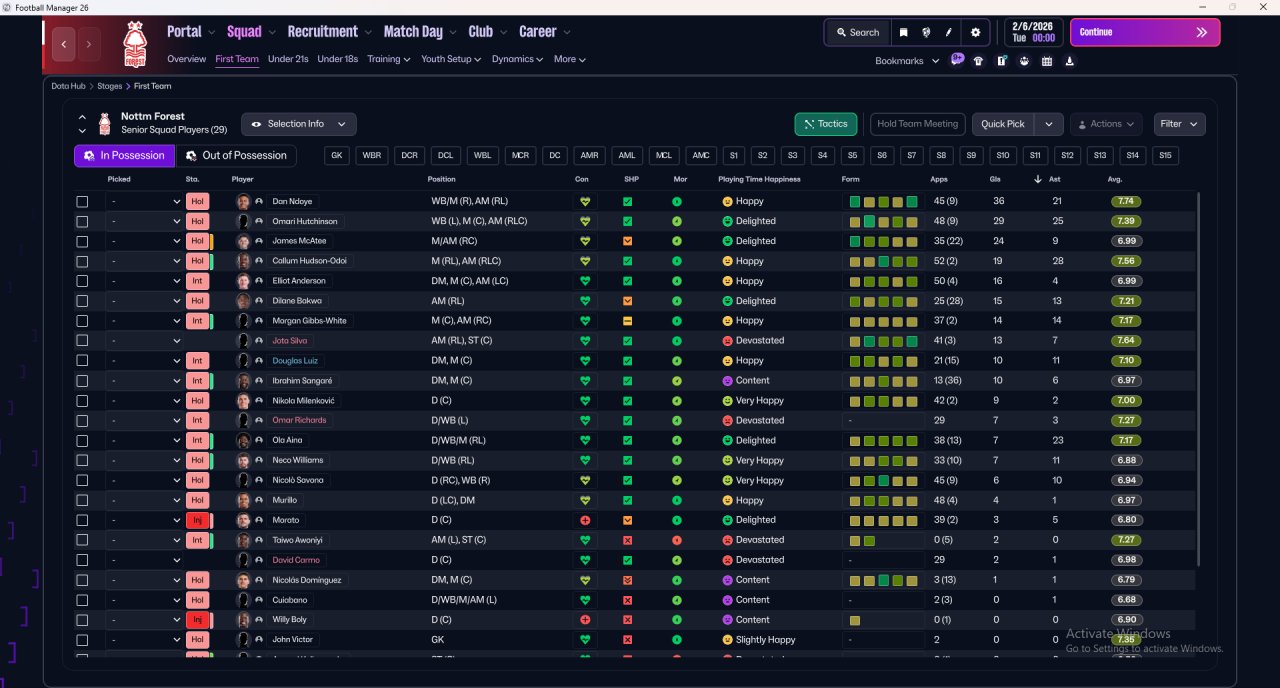
Task: Open Picked dropdown for Dan Ndoye
Action: [145, 201]
